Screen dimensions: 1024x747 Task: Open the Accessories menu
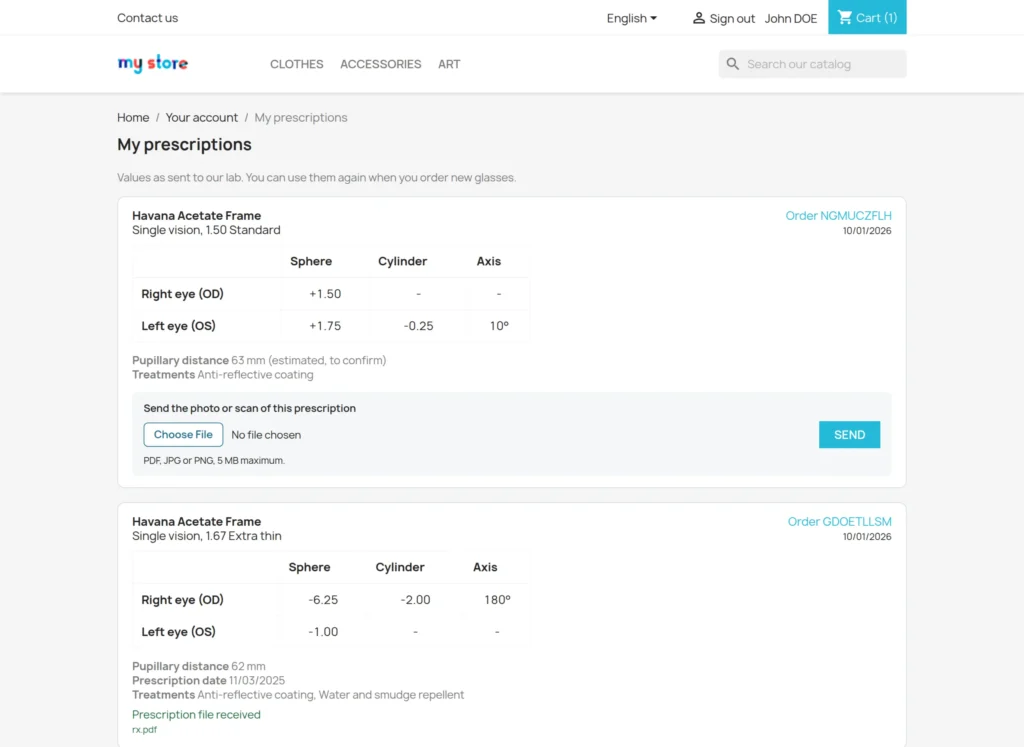point(381,64)
